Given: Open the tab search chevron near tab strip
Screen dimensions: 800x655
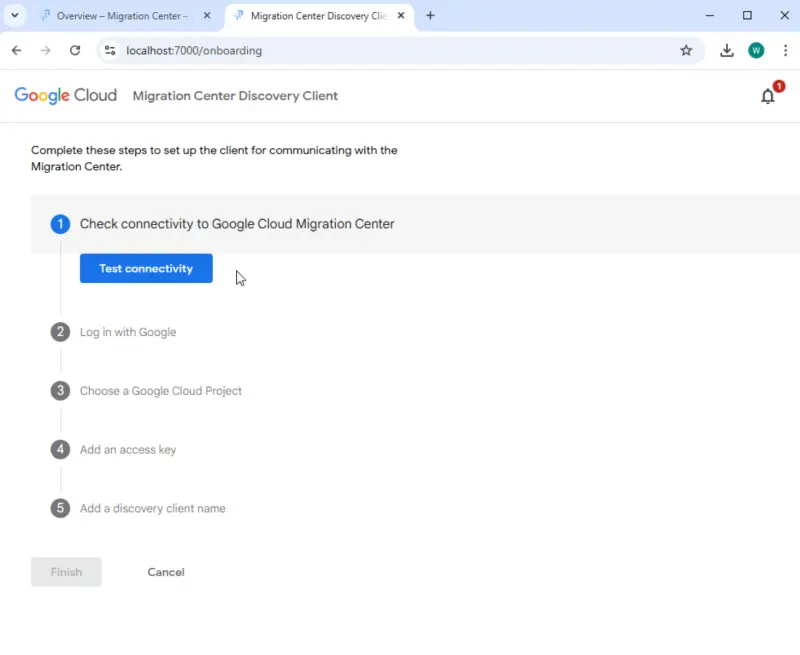Looking at the screenshot, I should [14, 16].
